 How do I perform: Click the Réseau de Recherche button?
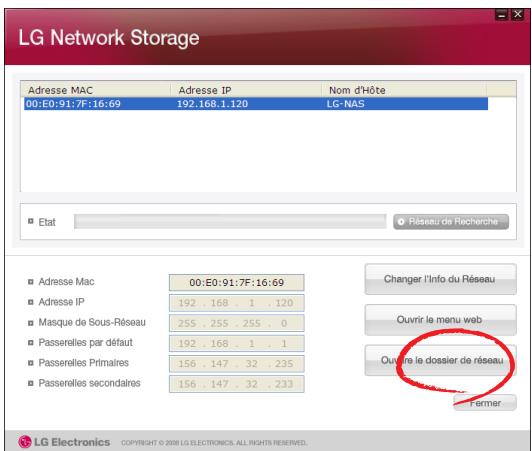coord(451,222)
